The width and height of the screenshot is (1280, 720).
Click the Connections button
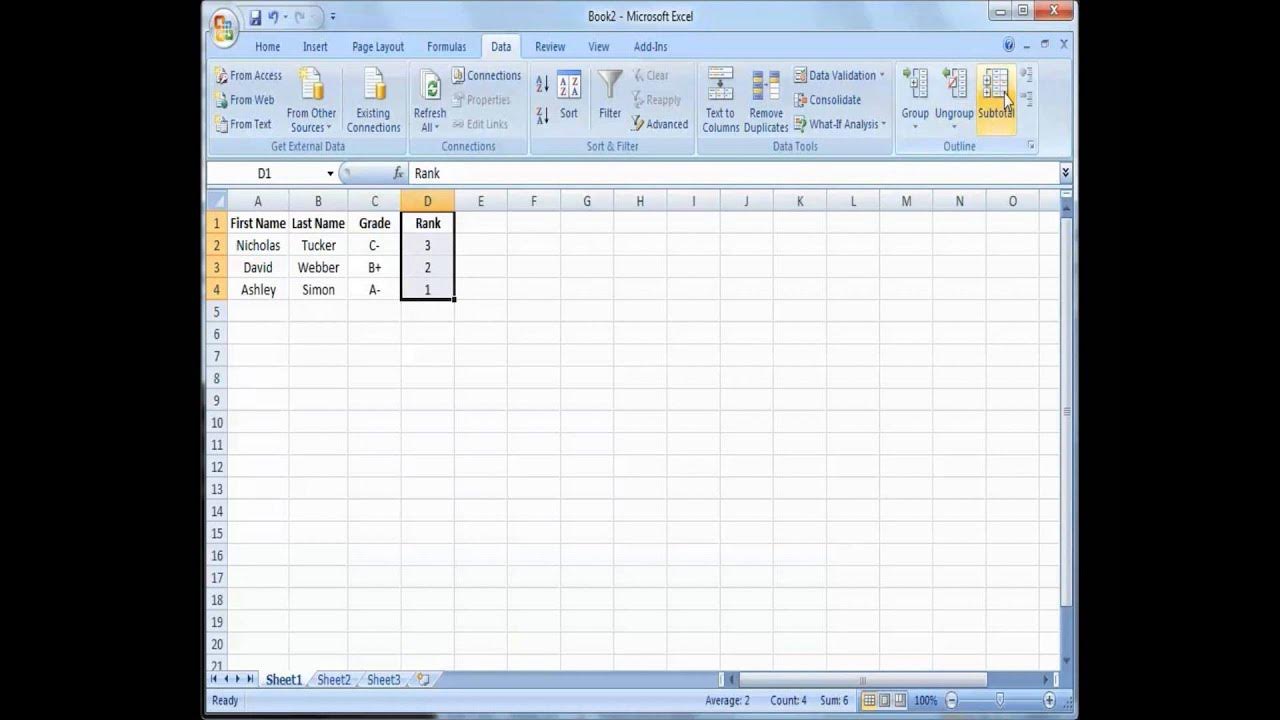[x=486, y=76]
